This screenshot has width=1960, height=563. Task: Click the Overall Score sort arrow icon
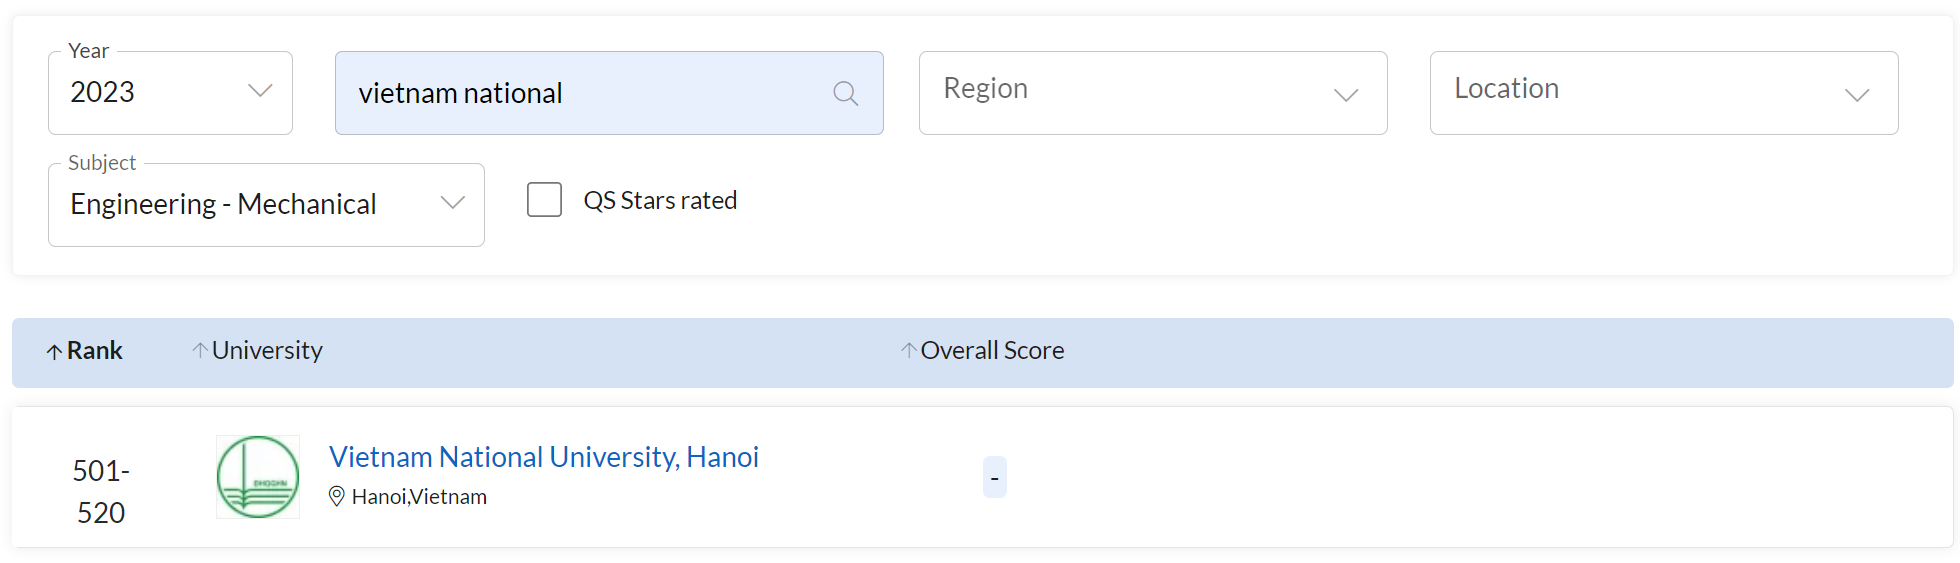pyautogui.click(x=908, y=350)
